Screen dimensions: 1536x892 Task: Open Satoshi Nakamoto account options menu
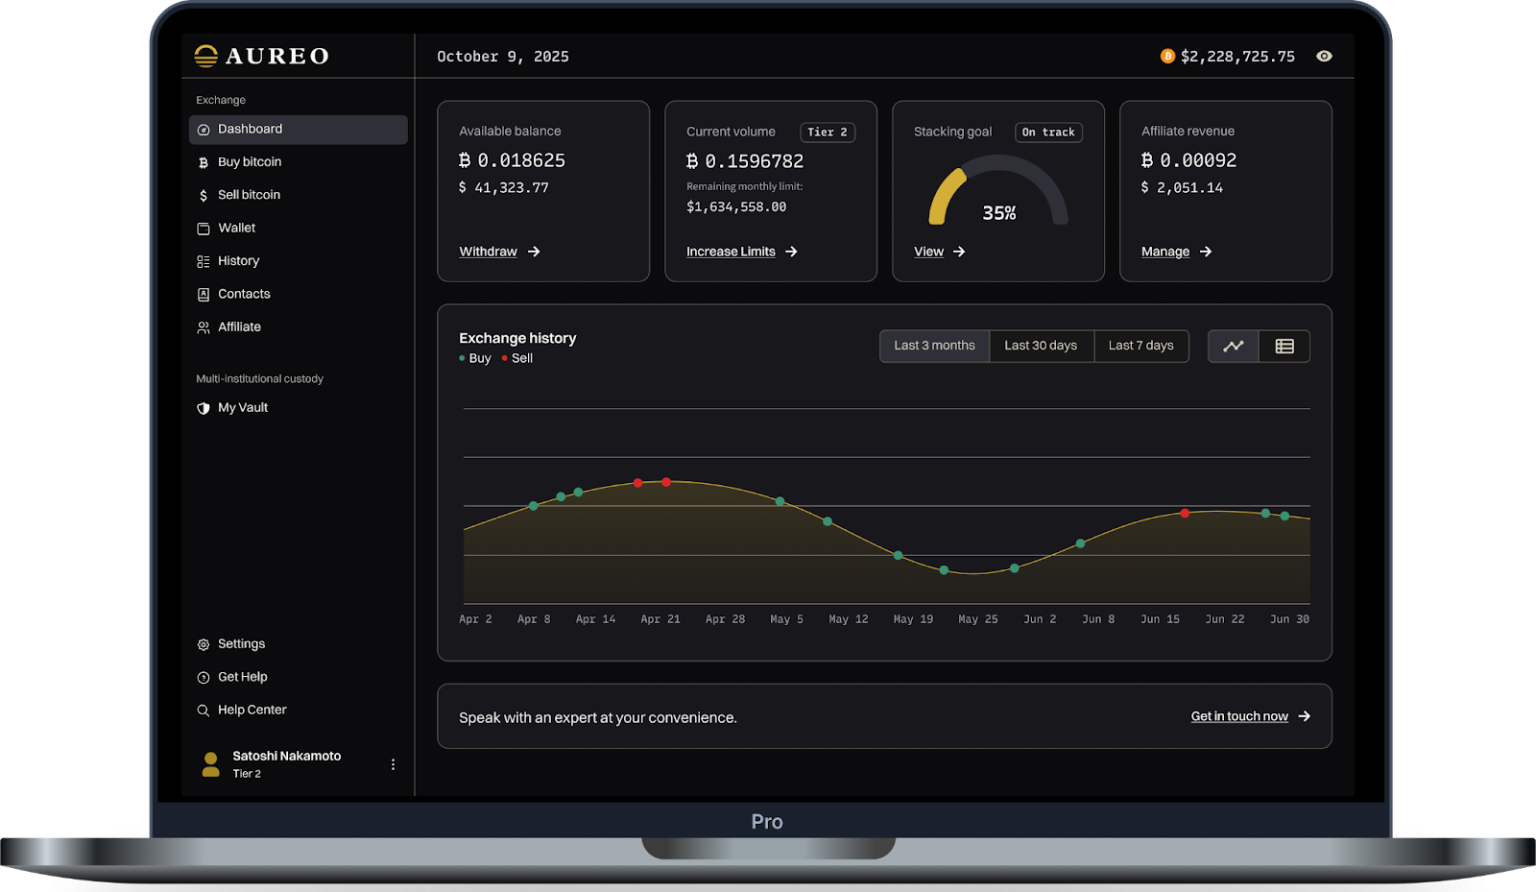393,765
